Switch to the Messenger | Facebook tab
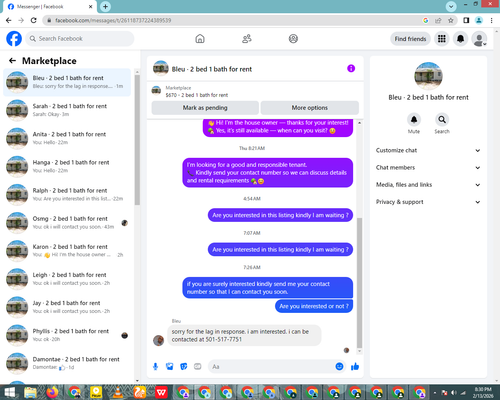The width and height of the screenshot is (500, 400). [50, 7]
